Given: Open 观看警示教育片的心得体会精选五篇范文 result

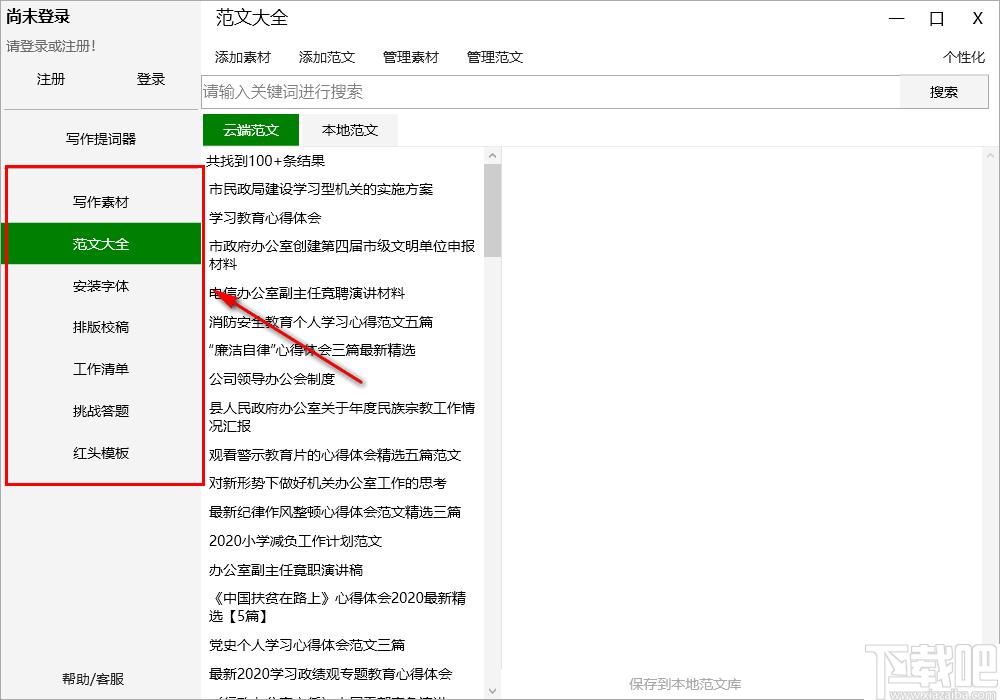Looking at the screenshot, I should (335, 455).
